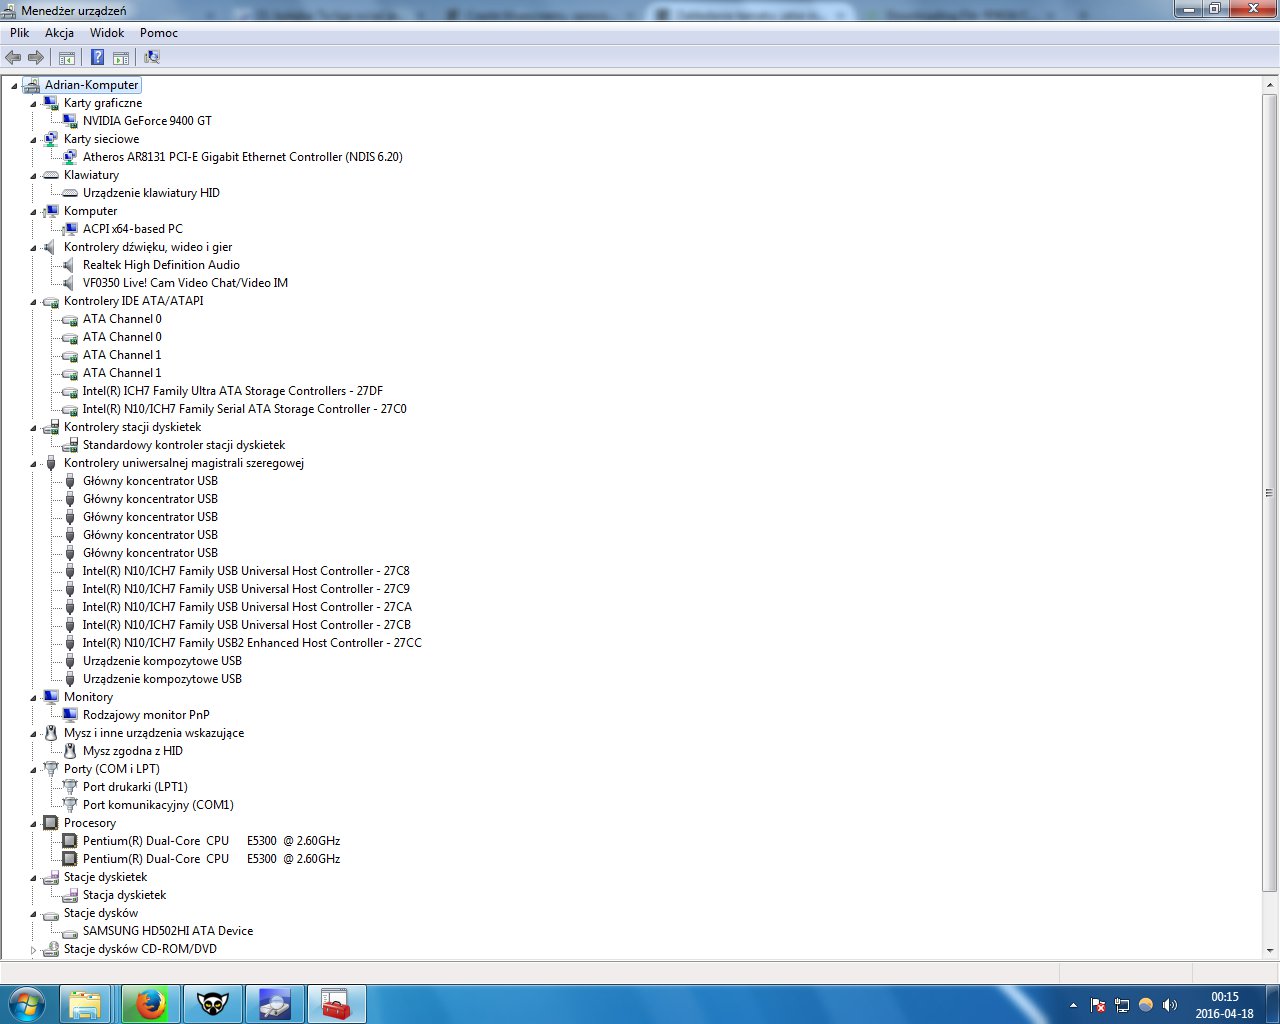Select Intel USB Universal Host Controller - 27C8

pyautogui.click(x=246, y=571)
